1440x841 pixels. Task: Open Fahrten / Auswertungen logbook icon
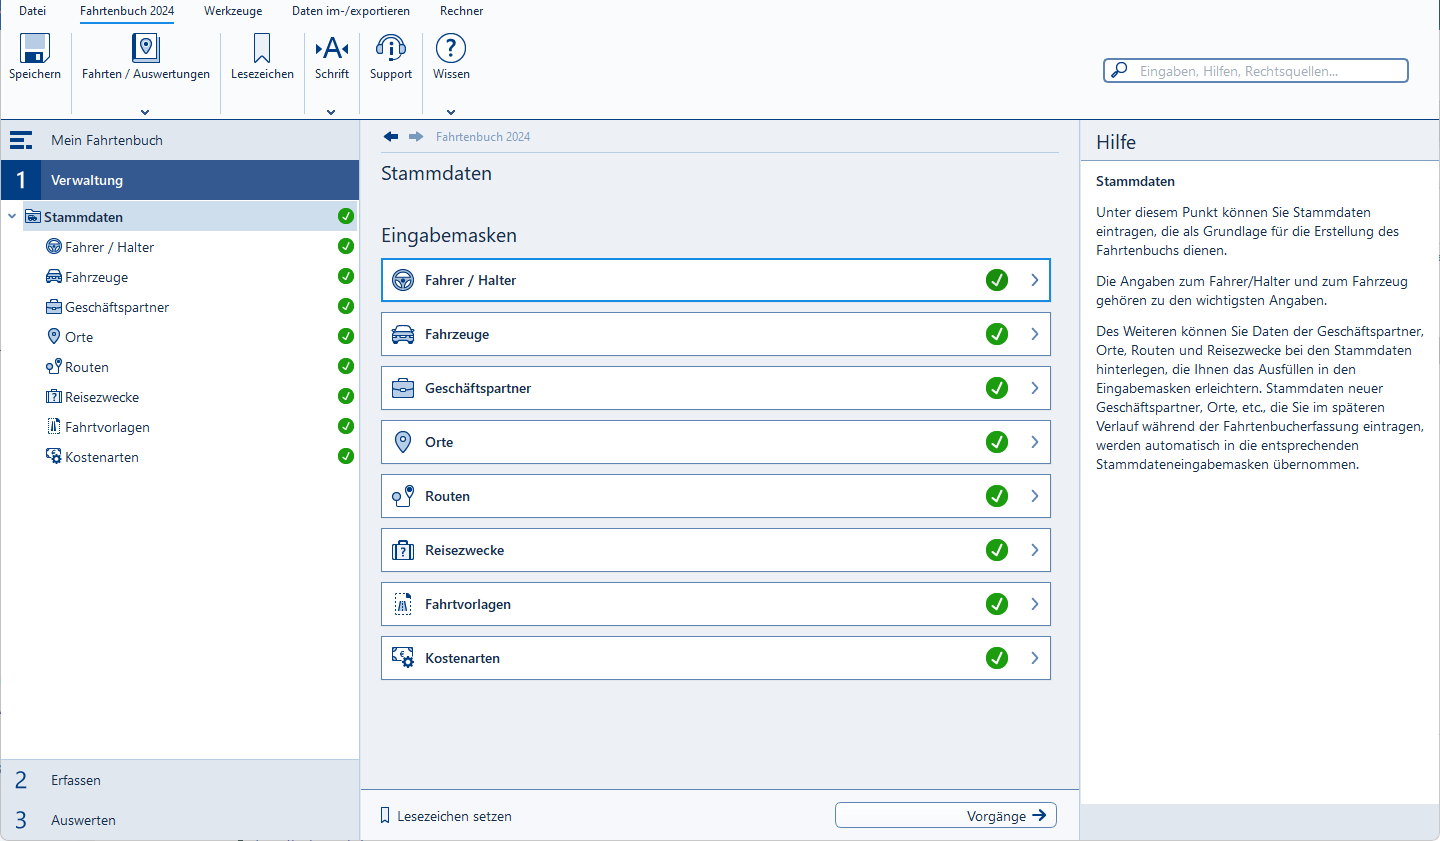(146, 48)
